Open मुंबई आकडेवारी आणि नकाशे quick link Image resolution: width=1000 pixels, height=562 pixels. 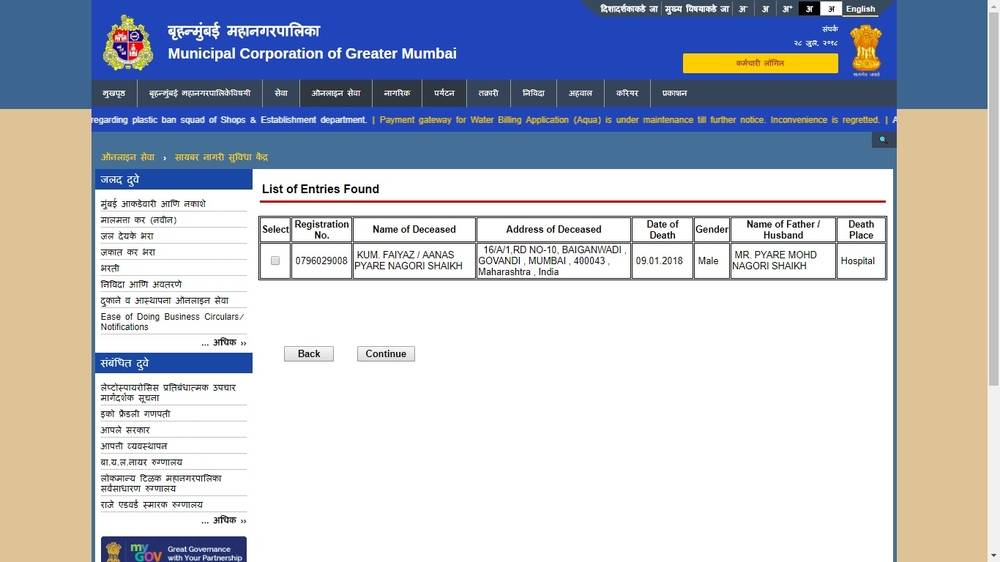pos(153,204)
